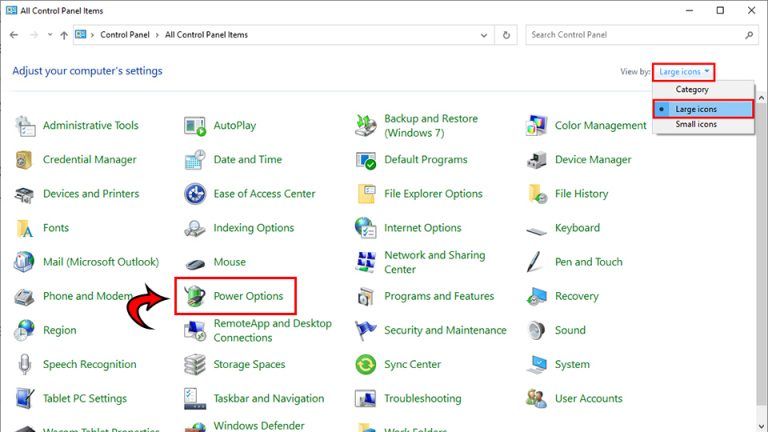Open the View by Large icons dropdown
This screenshot has width=768, height=432.
(x=684, y=72)
